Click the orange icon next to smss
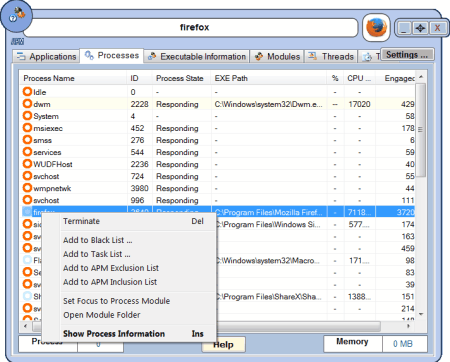The height and width of the screenshot is (362, 450). coord(27,140)
